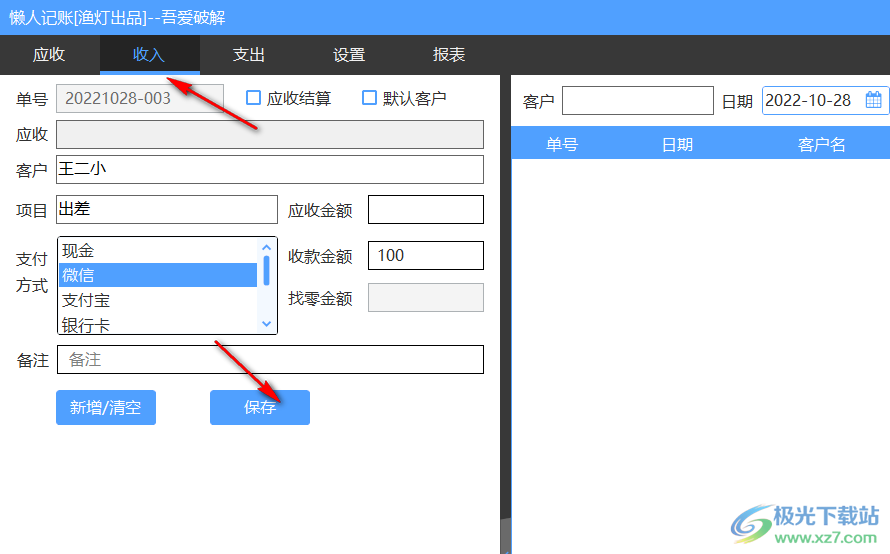Click the 收款金额 field showing 100

(426, 255)
